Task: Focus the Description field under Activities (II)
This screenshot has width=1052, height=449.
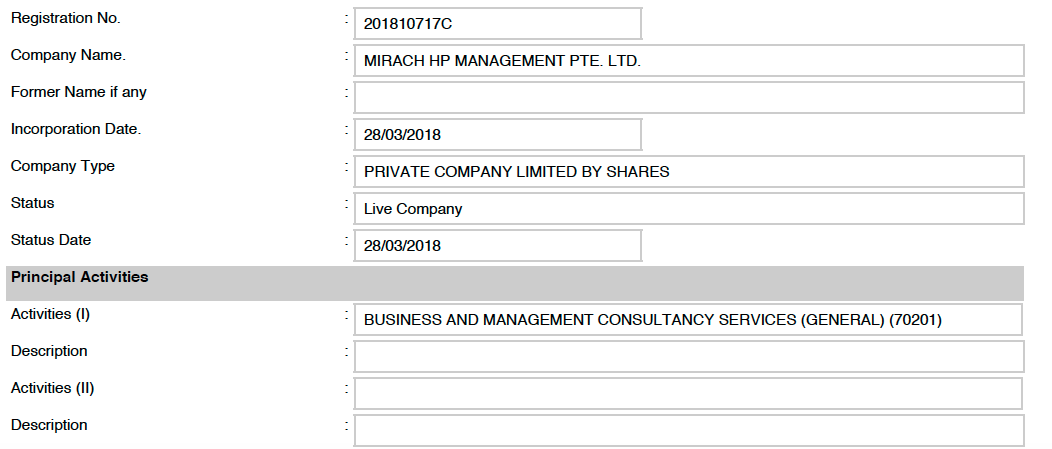Action: point(688,430)
